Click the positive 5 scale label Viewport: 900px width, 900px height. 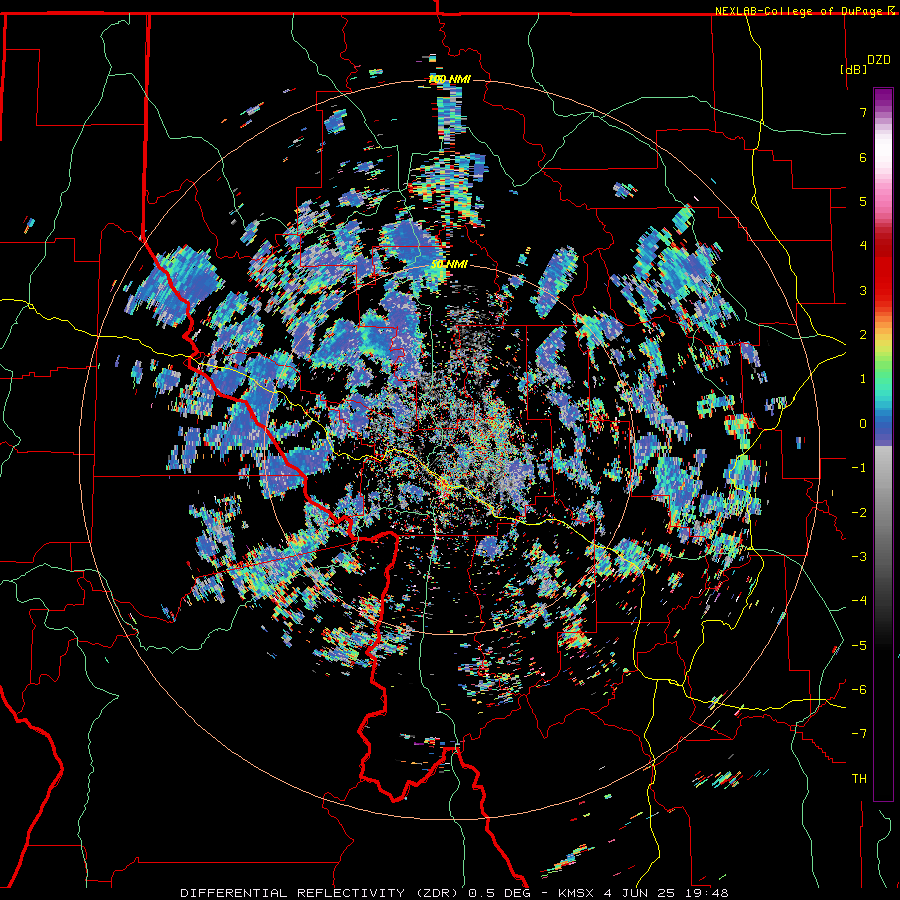pyautogui.click(x=863, y=201)
